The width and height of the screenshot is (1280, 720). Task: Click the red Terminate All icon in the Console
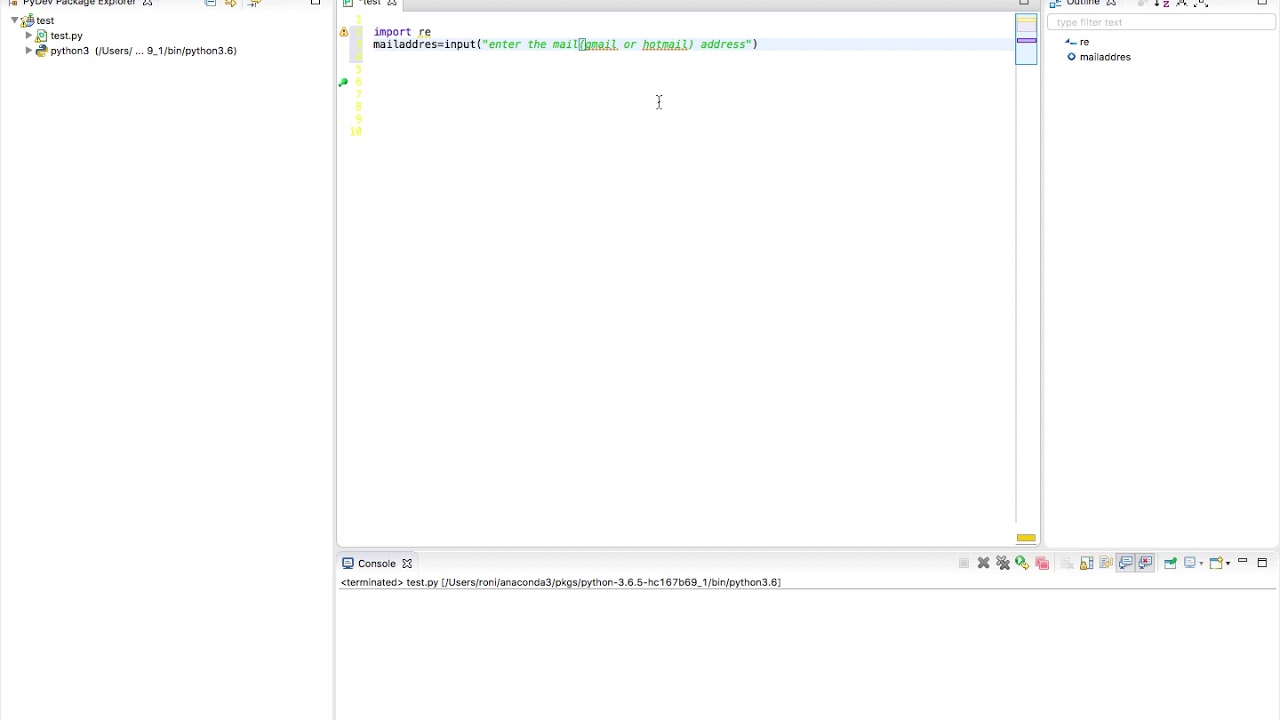tap(1042, 563)
